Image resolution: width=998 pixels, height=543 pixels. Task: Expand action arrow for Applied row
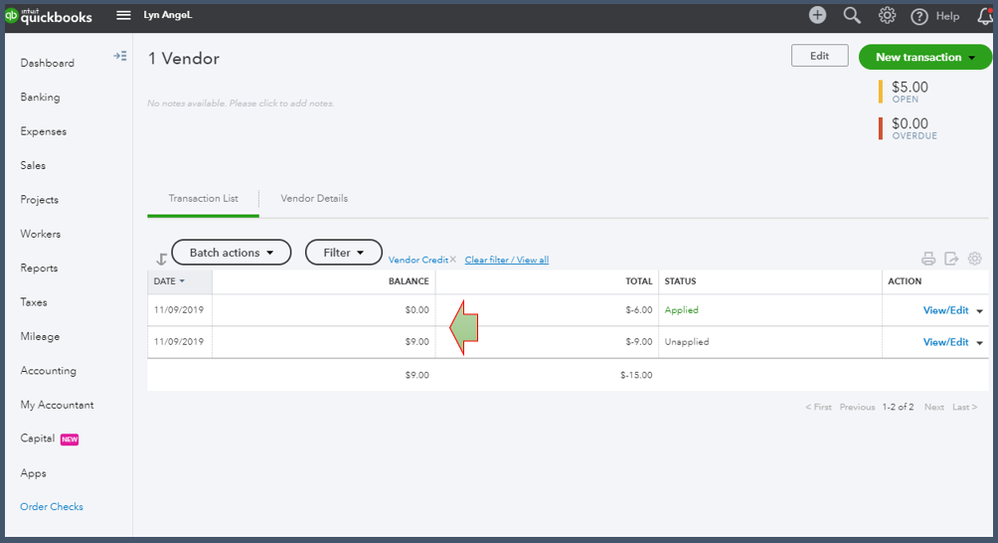980,311
